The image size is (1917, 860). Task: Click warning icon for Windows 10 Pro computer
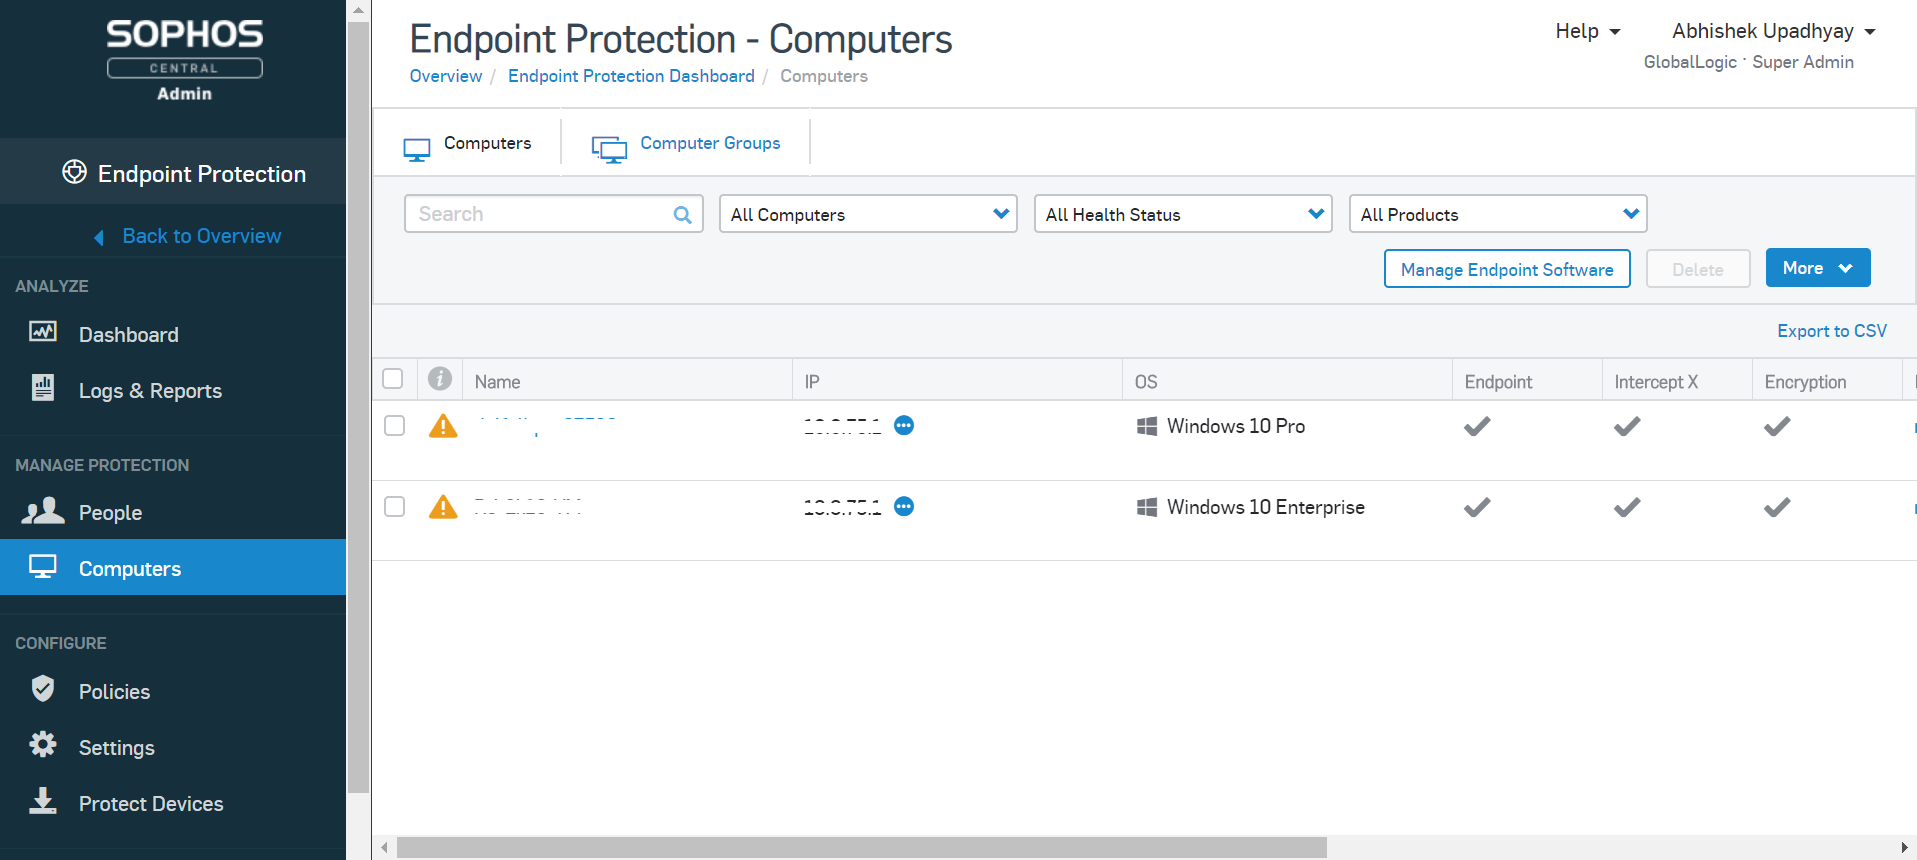443,426
